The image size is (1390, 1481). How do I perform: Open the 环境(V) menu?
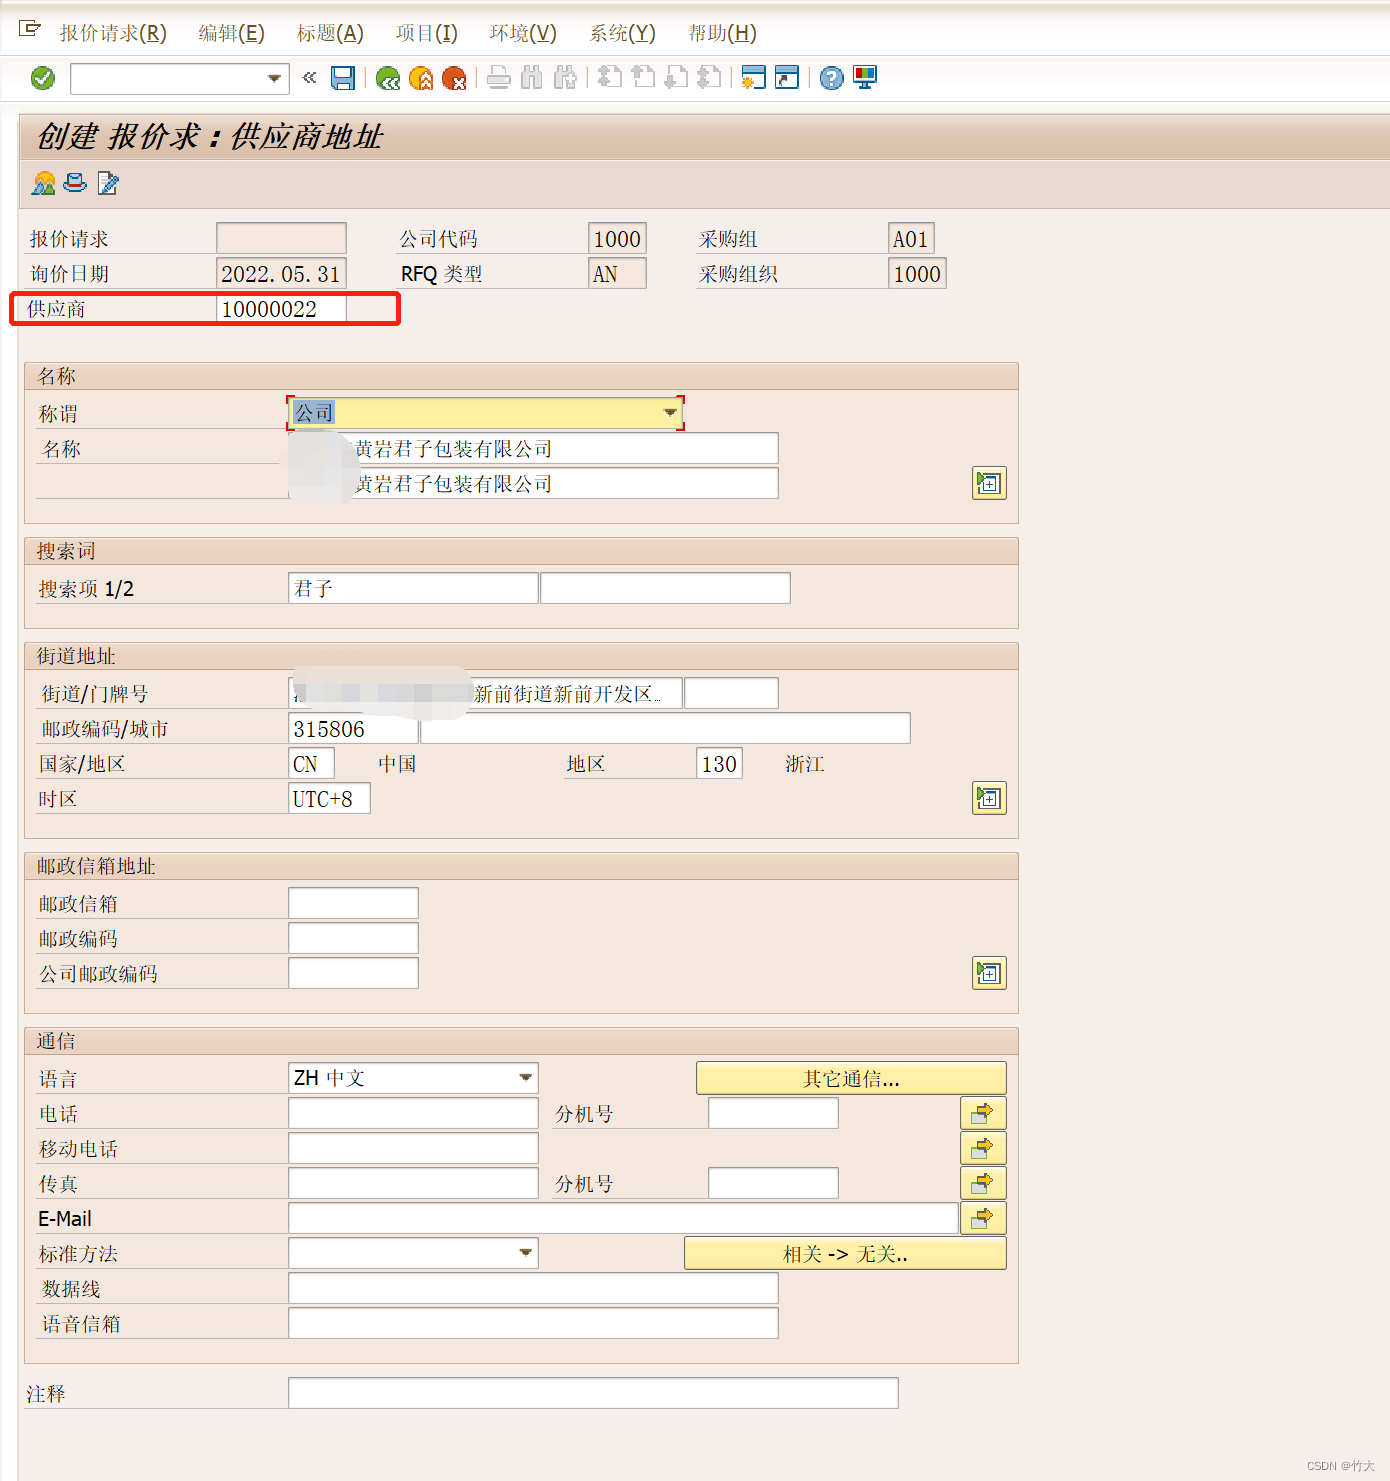(x=523, y=33)
